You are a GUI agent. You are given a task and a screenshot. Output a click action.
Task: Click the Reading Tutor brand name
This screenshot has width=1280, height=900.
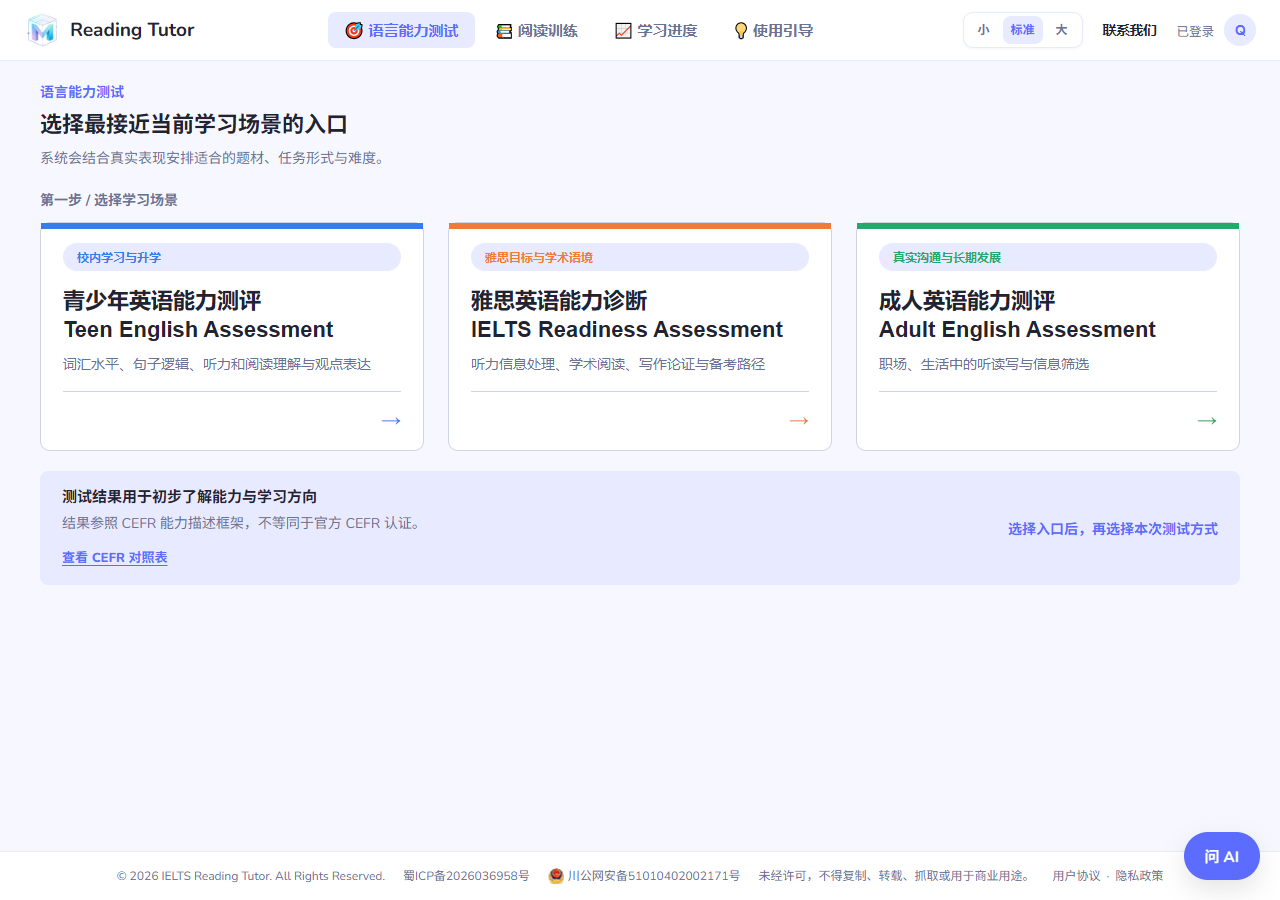tap(132, 30)
